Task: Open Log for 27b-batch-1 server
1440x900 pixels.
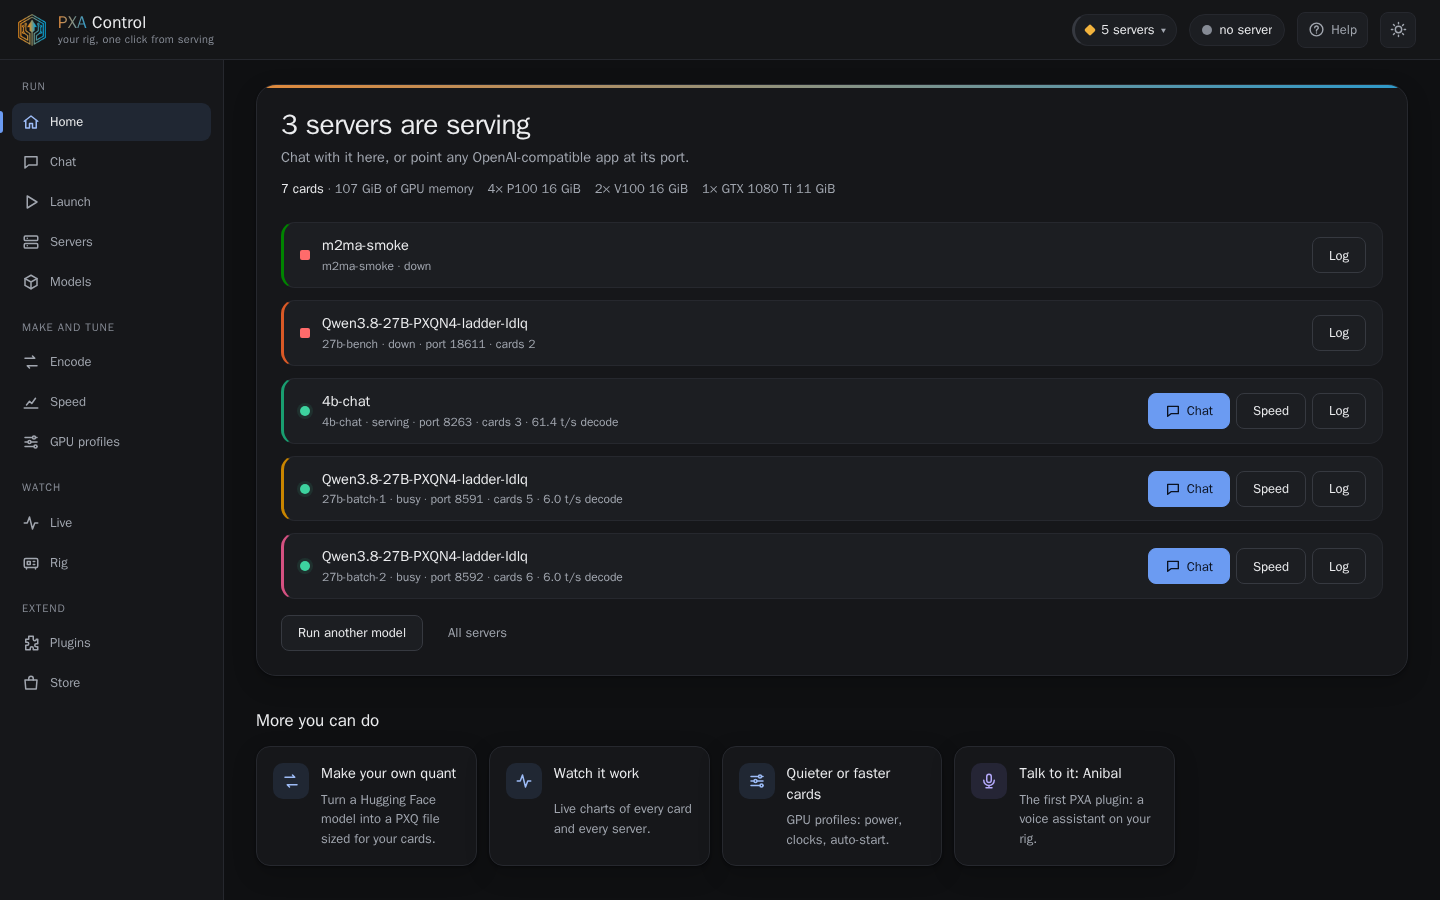Action: tap(1339, 489)
